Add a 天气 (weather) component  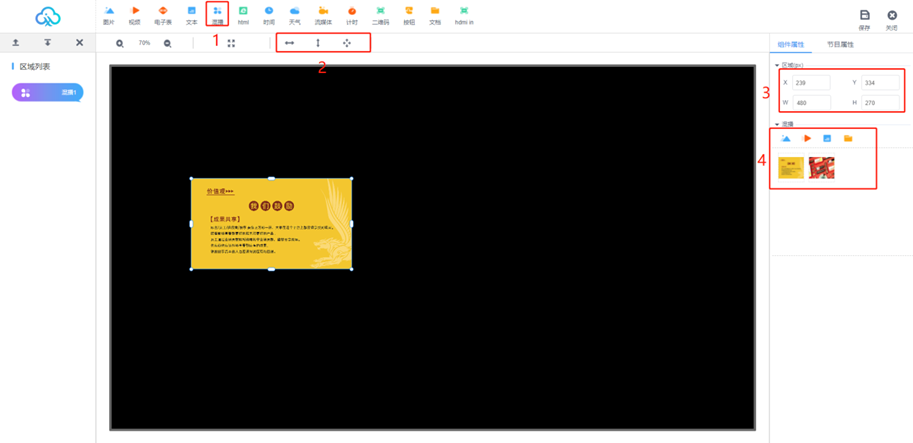click(x=295, y=14)
